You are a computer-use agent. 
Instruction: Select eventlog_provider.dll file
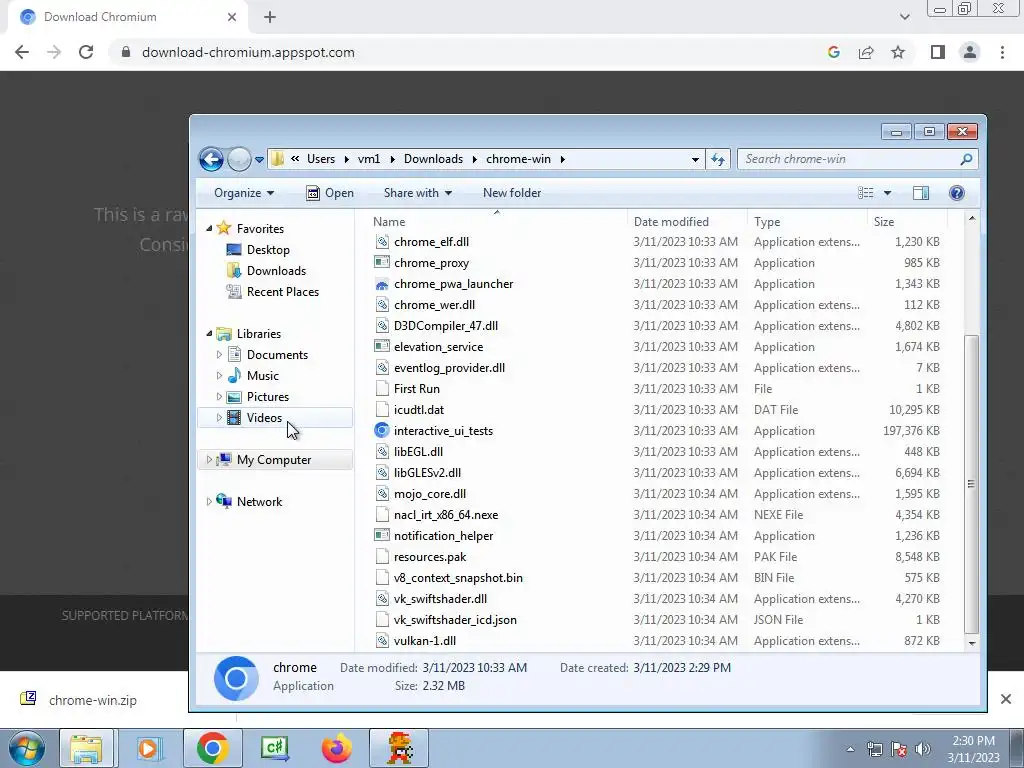click(x=449, y=368)
